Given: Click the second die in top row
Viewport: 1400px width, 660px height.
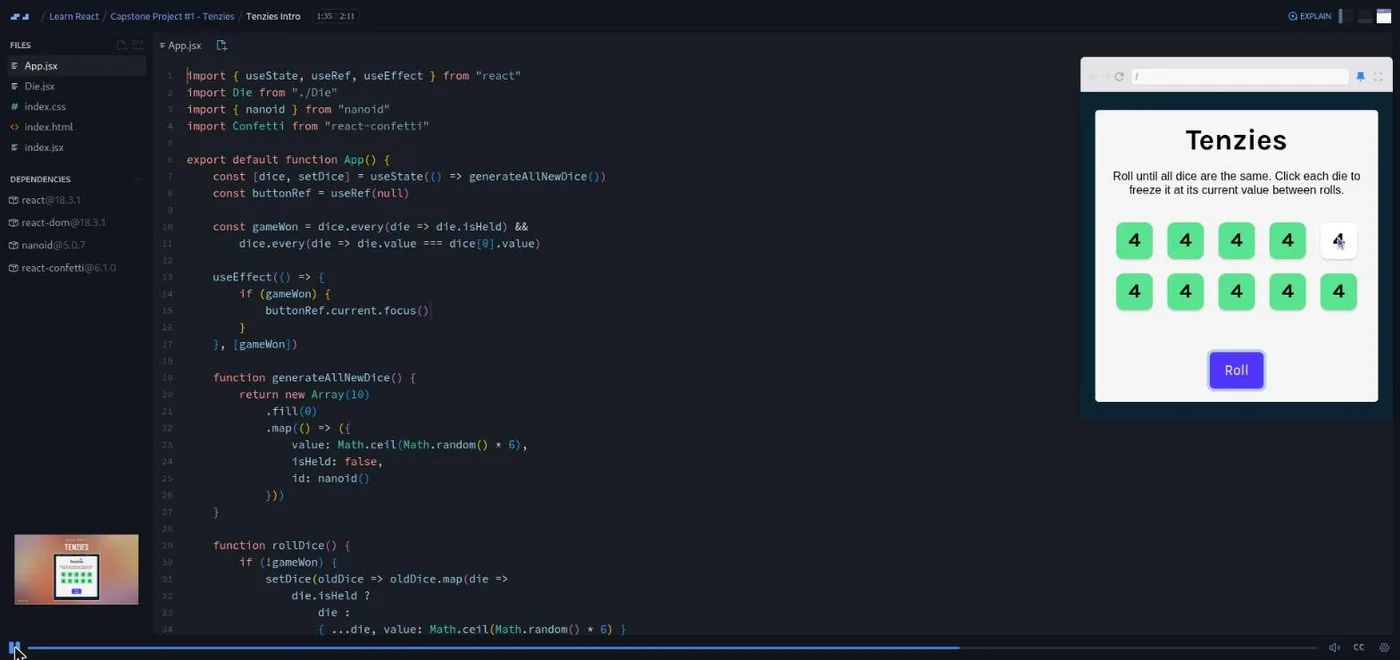Looking at the screenshot, I should coord(1185,240).
